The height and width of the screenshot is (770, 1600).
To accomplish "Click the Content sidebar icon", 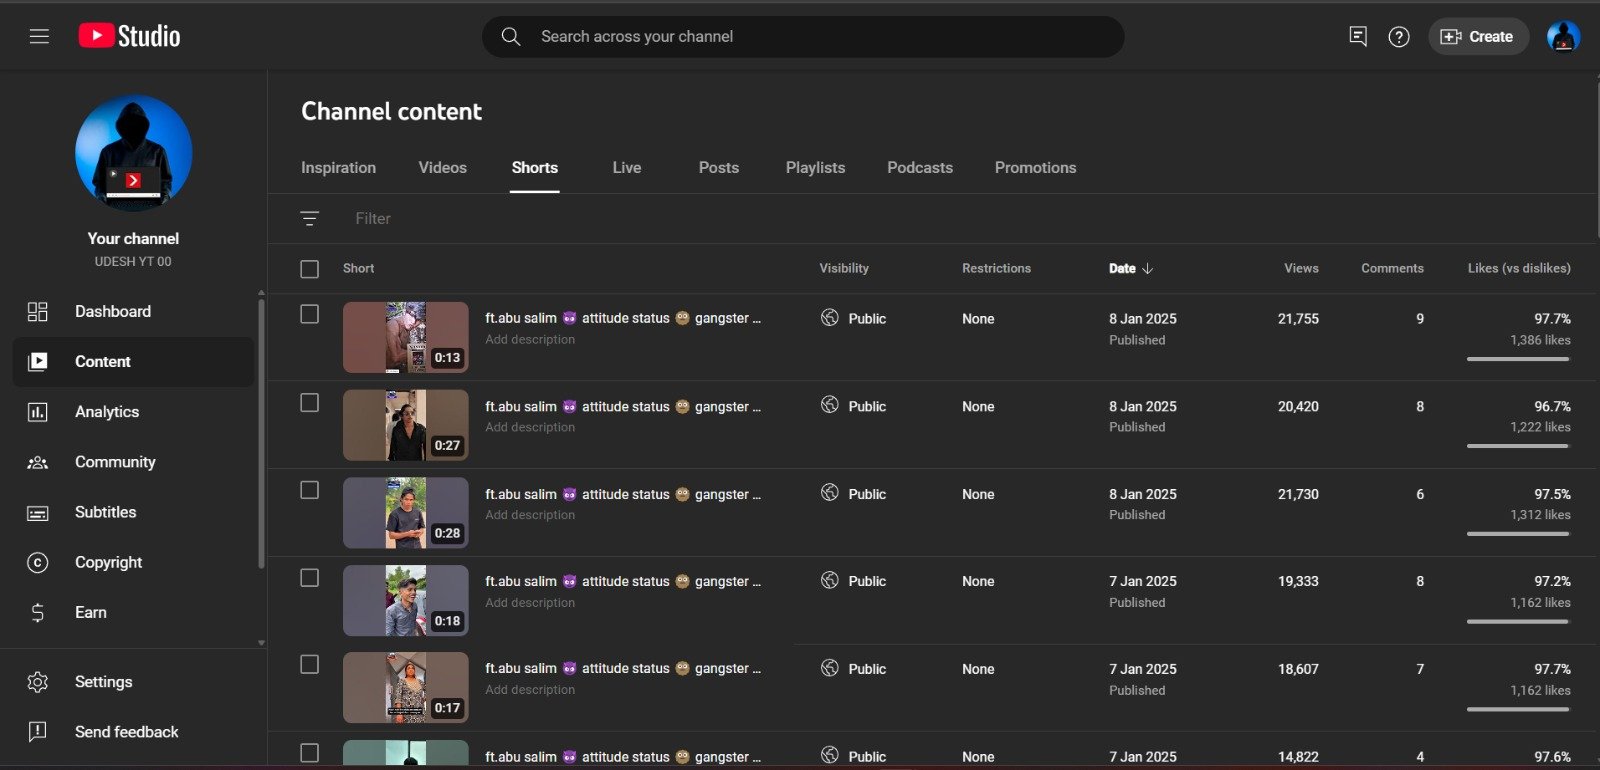I will [x=38, y=362].
